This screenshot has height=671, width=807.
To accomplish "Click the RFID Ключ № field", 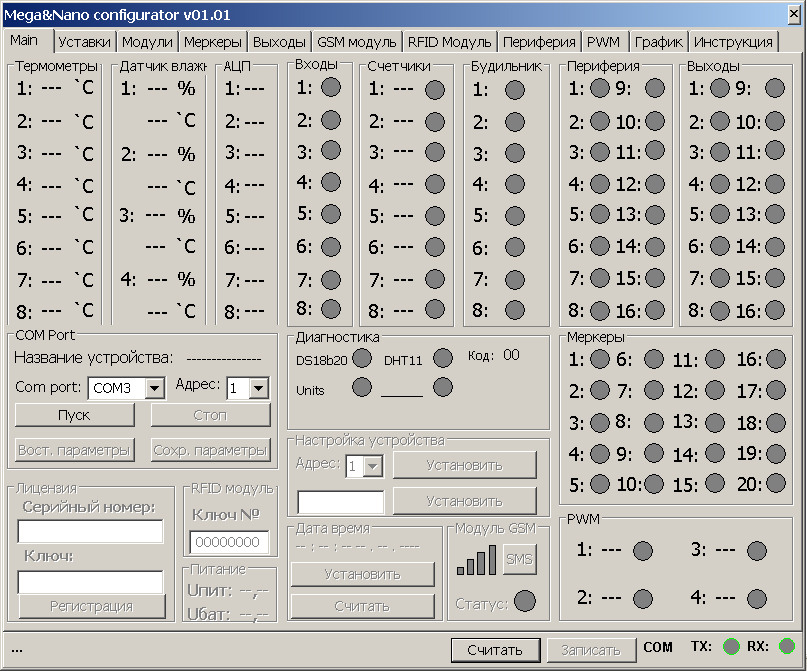I will pyautogui.click(x=229, y=542).
